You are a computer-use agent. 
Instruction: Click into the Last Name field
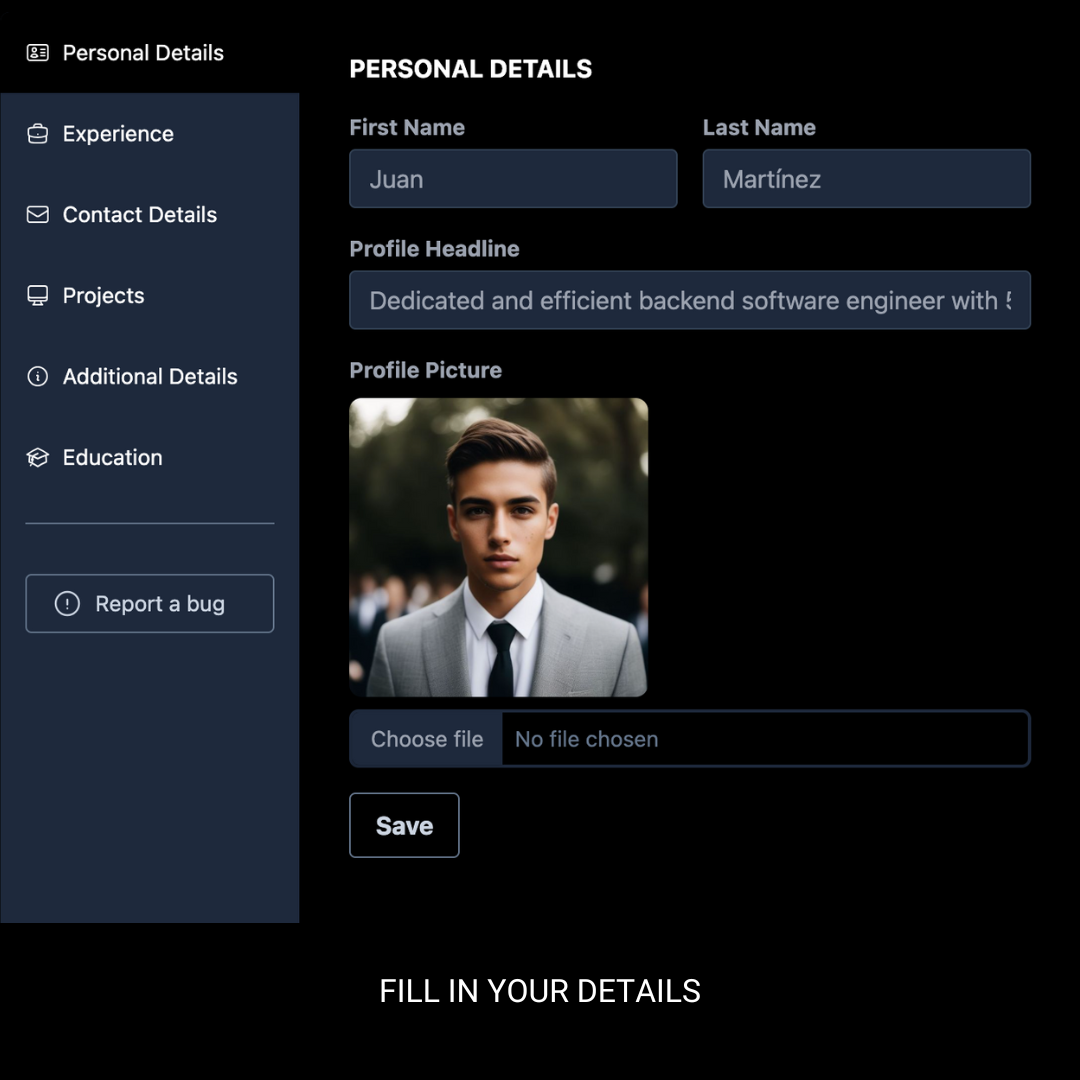[x=866, y=179]
